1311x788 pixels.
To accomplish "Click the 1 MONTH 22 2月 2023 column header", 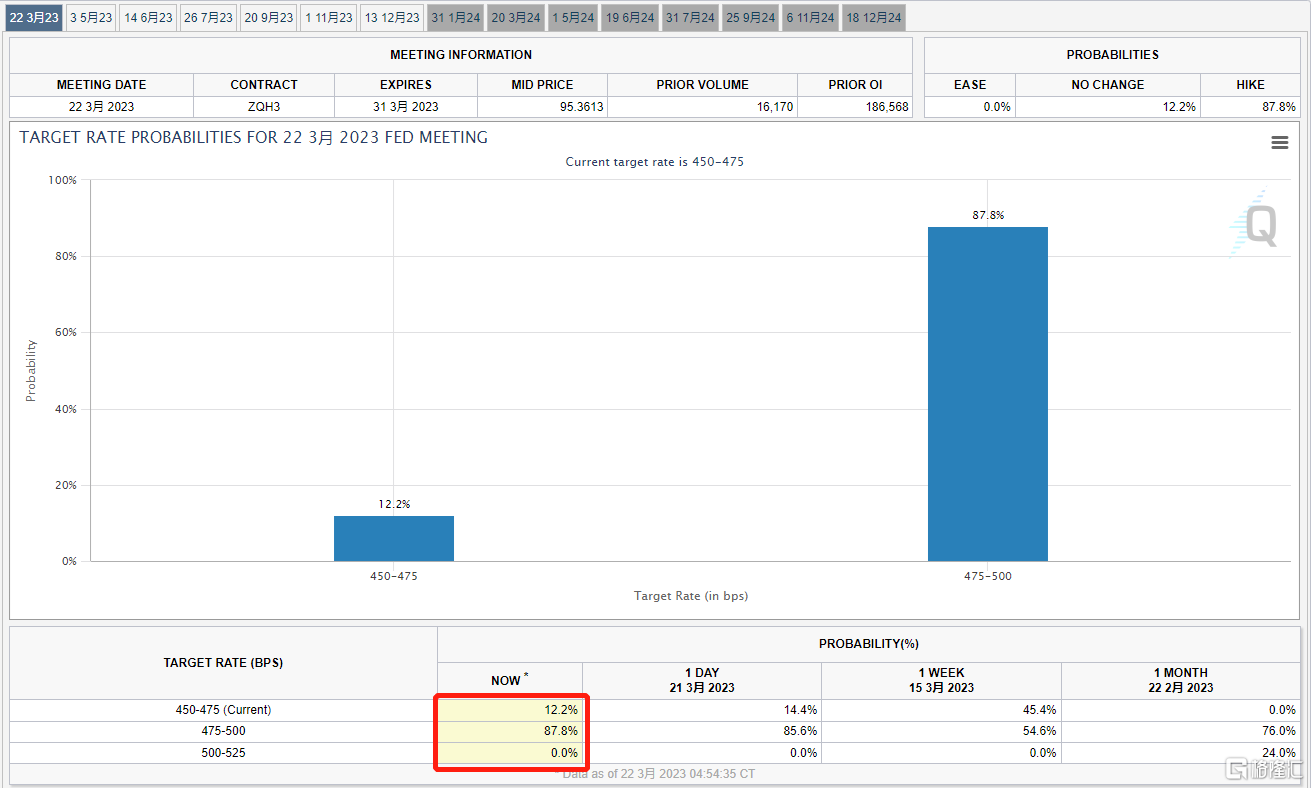I will [1181, 680].
